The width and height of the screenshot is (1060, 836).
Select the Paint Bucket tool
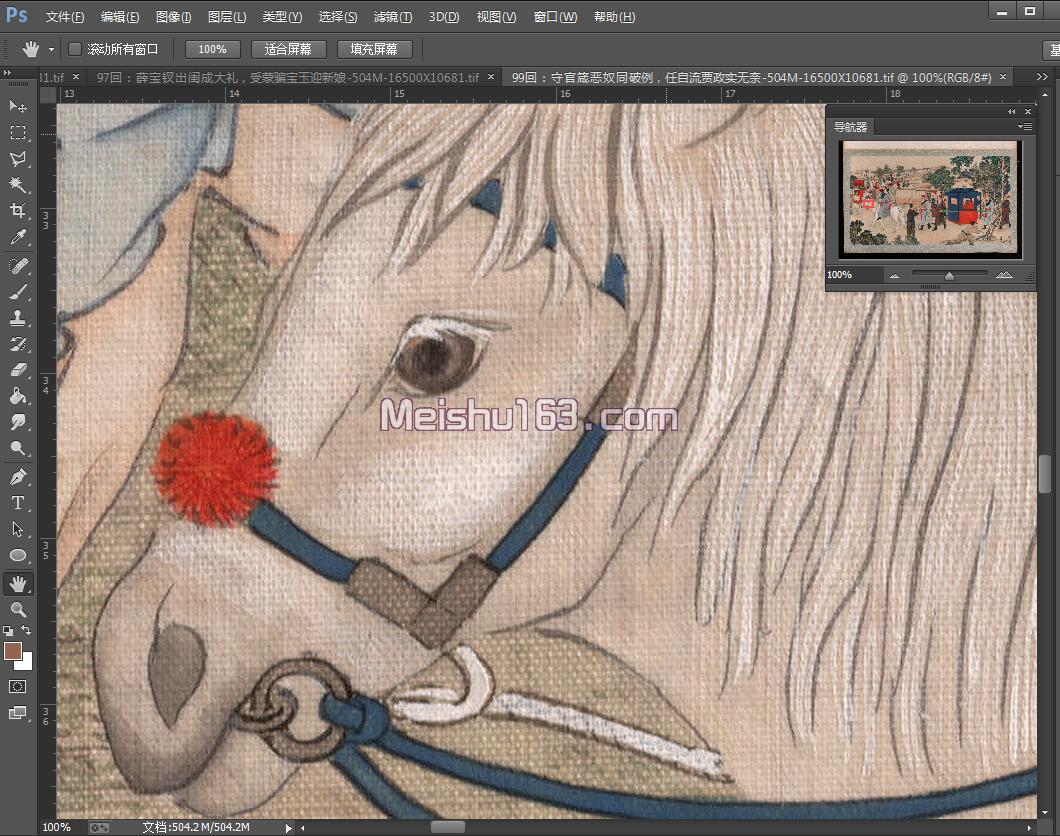pos(18,396)
